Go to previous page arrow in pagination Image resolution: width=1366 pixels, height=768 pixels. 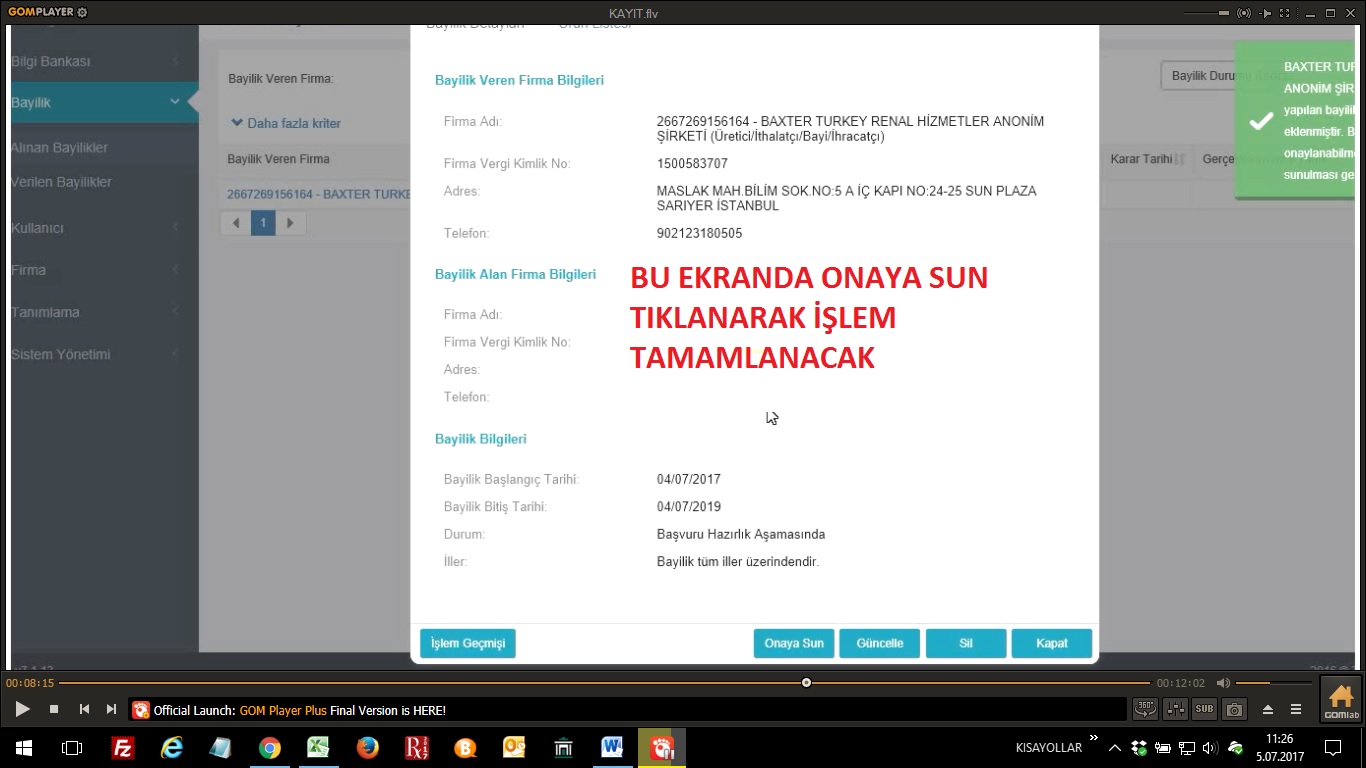[236, 223]
